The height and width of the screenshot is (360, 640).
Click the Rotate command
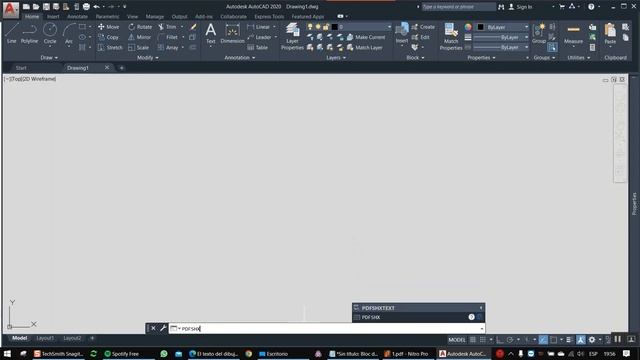point(140,27)
